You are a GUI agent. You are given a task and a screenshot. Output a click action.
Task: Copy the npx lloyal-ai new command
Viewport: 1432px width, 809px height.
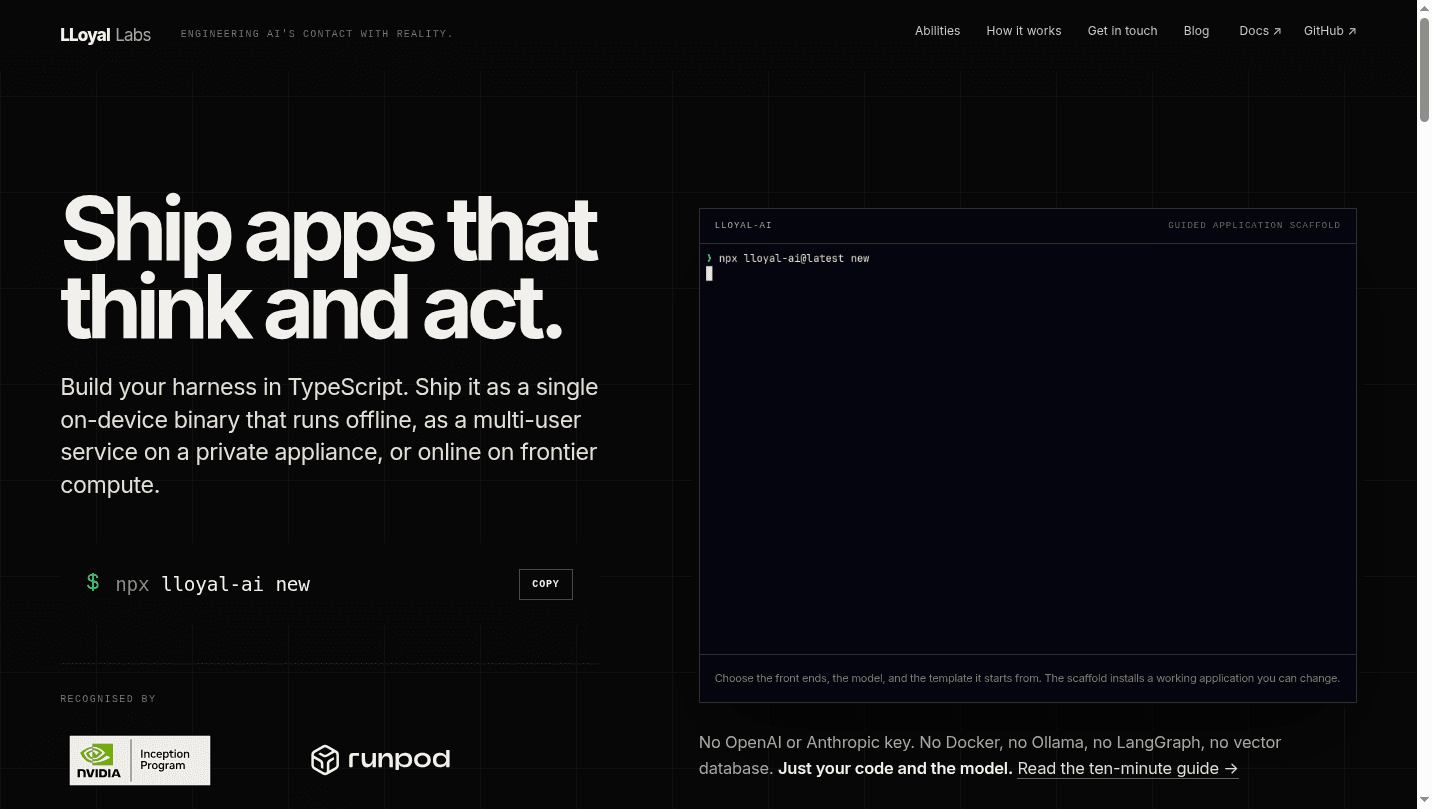545,584
